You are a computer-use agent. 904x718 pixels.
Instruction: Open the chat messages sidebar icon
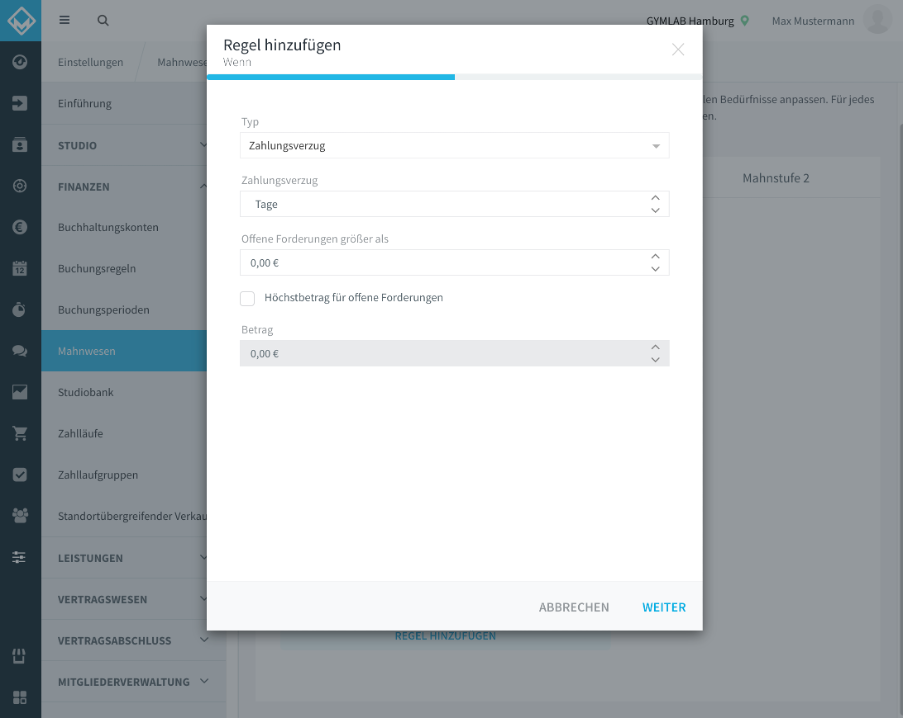click(20, 351)
